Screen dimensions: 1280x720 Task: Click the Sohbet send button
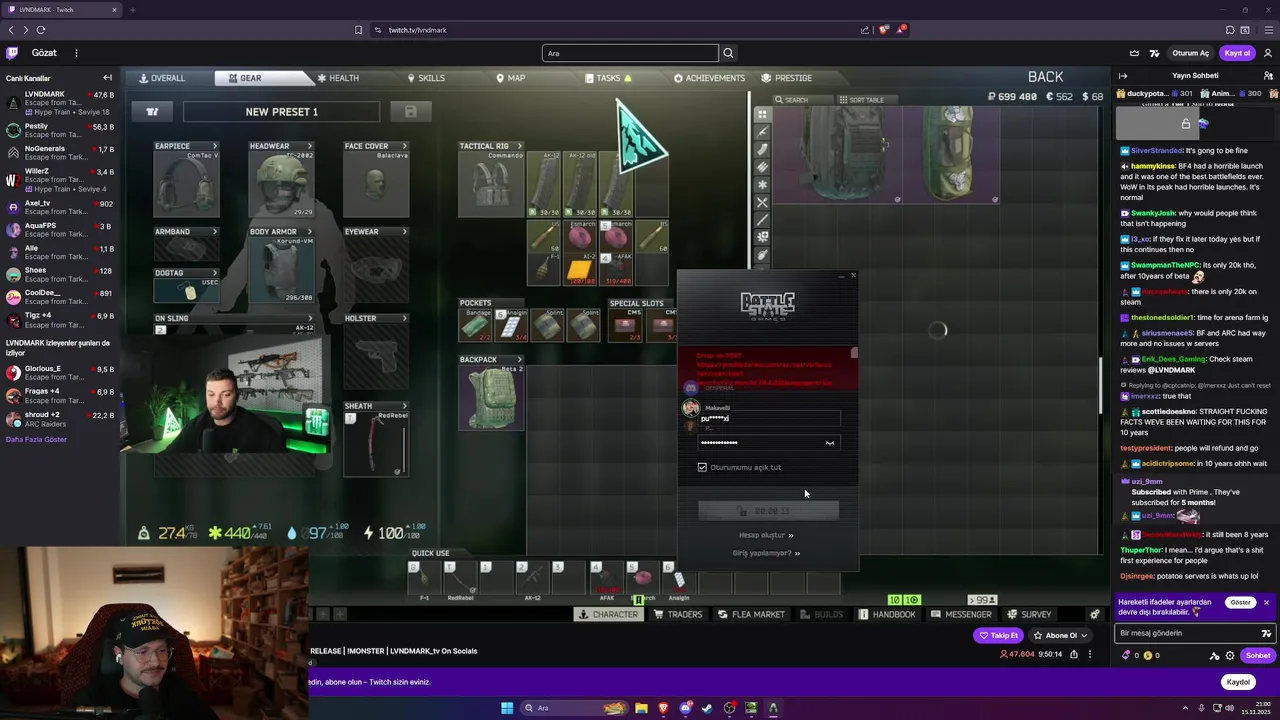pos(1258,656)
